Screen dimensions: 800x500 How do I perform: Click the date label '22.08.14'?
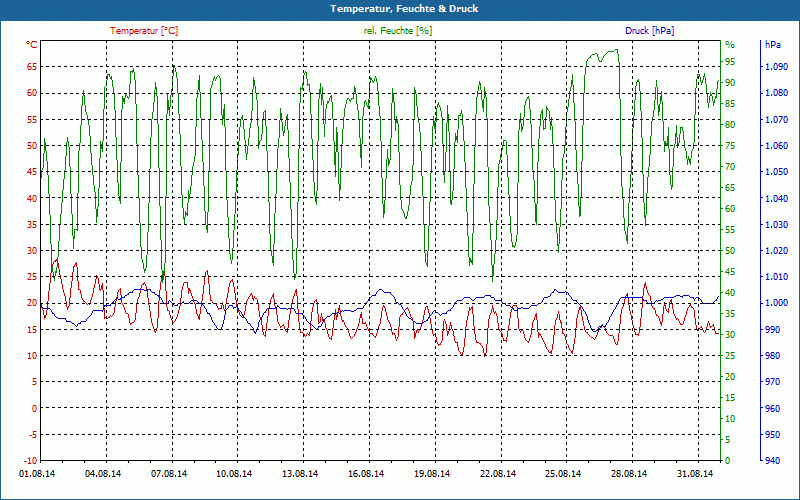(x=497, y=474)
